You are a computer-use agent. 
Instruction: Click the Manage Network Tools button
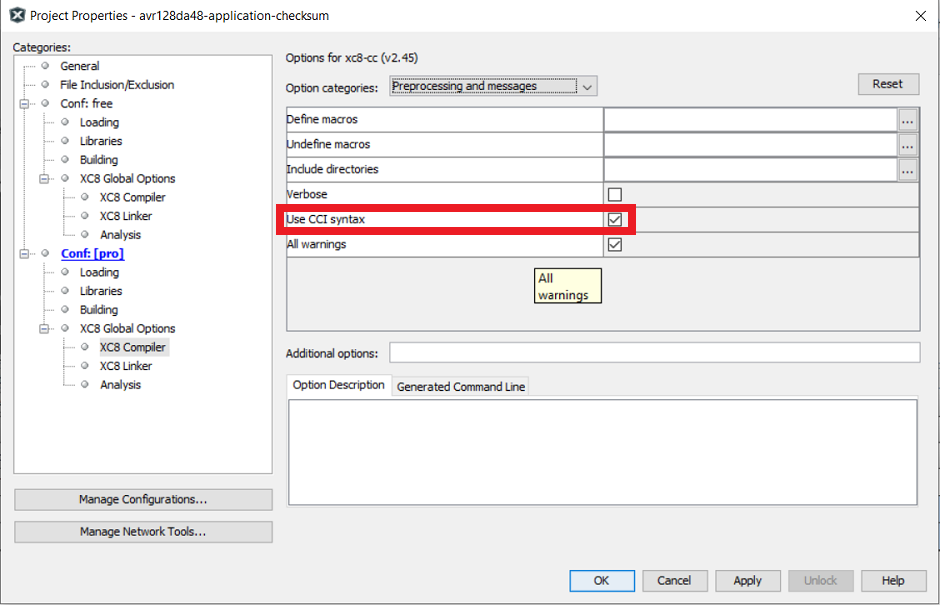(x=143, y=532)
